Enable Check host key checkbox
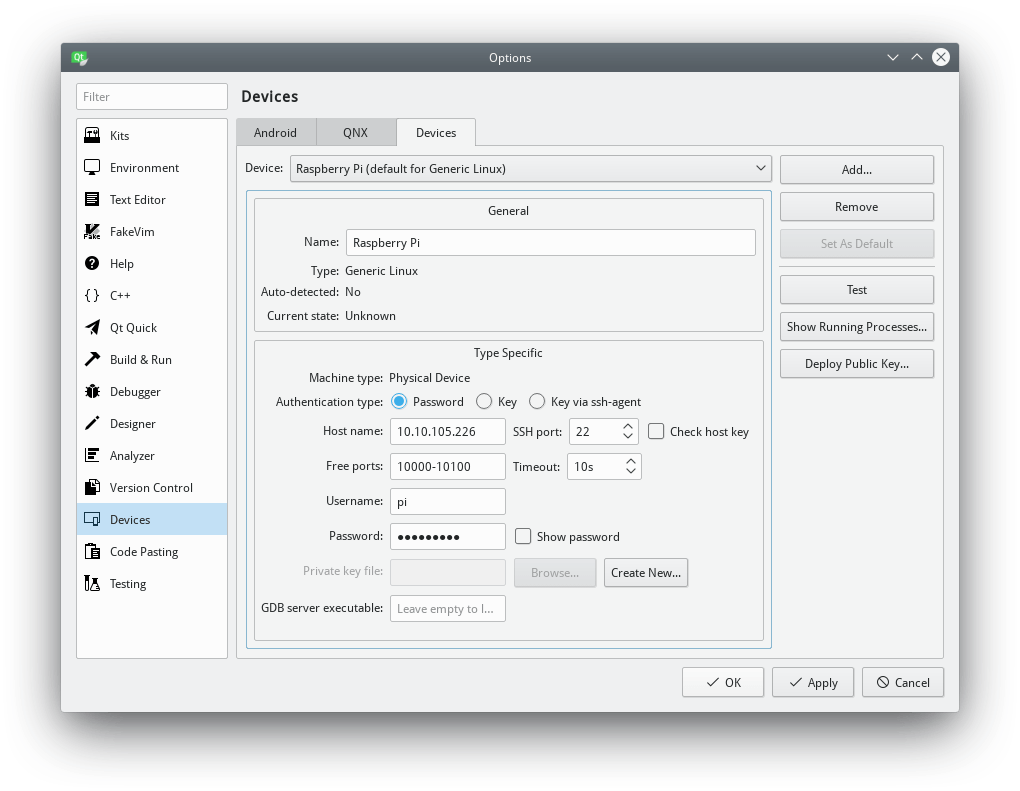The height and width of the screenshot is (791, 1020). [656, 431]
